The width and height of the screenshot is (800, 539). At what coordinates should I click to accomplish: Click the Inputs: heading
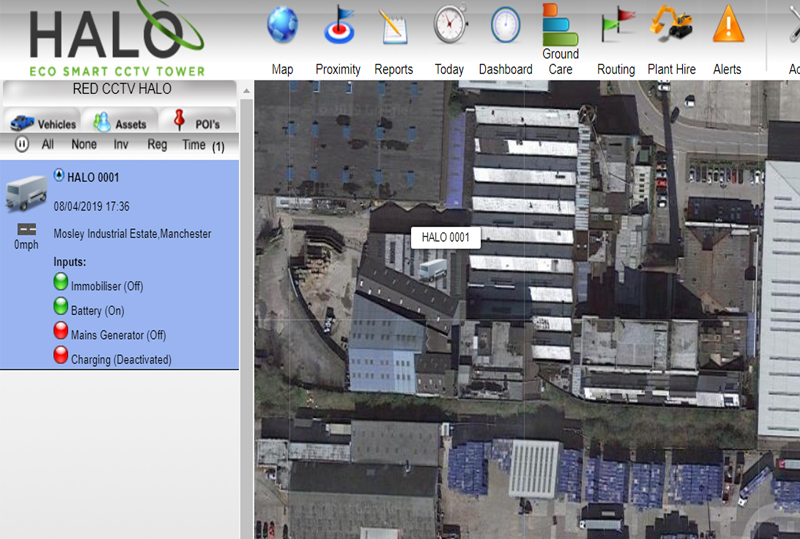point(69,262)
